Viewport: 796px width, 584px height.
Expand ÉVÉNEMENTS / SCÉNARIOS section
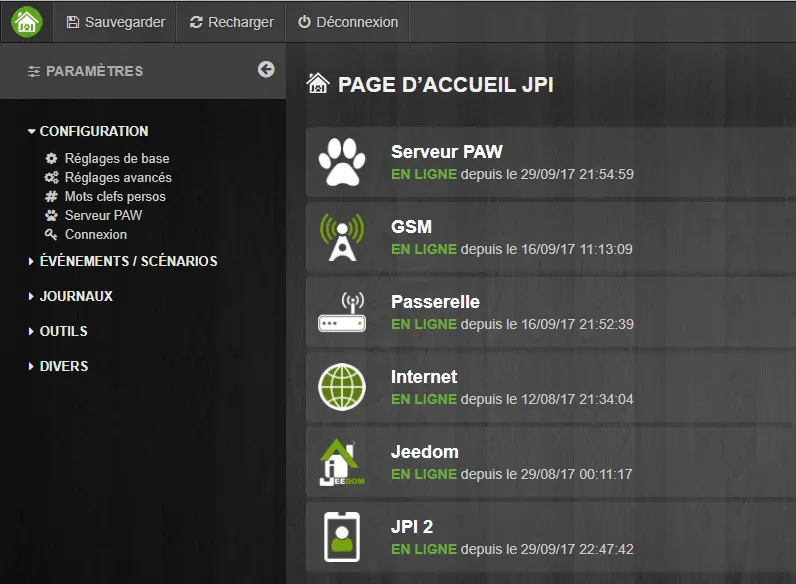[123, 261]
